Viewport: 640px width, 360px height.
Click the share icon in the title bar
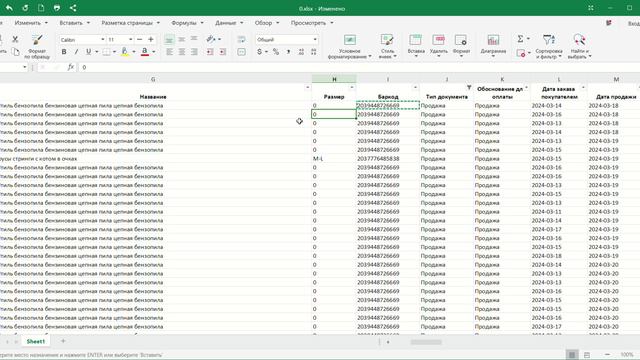[x=73, y=8]
